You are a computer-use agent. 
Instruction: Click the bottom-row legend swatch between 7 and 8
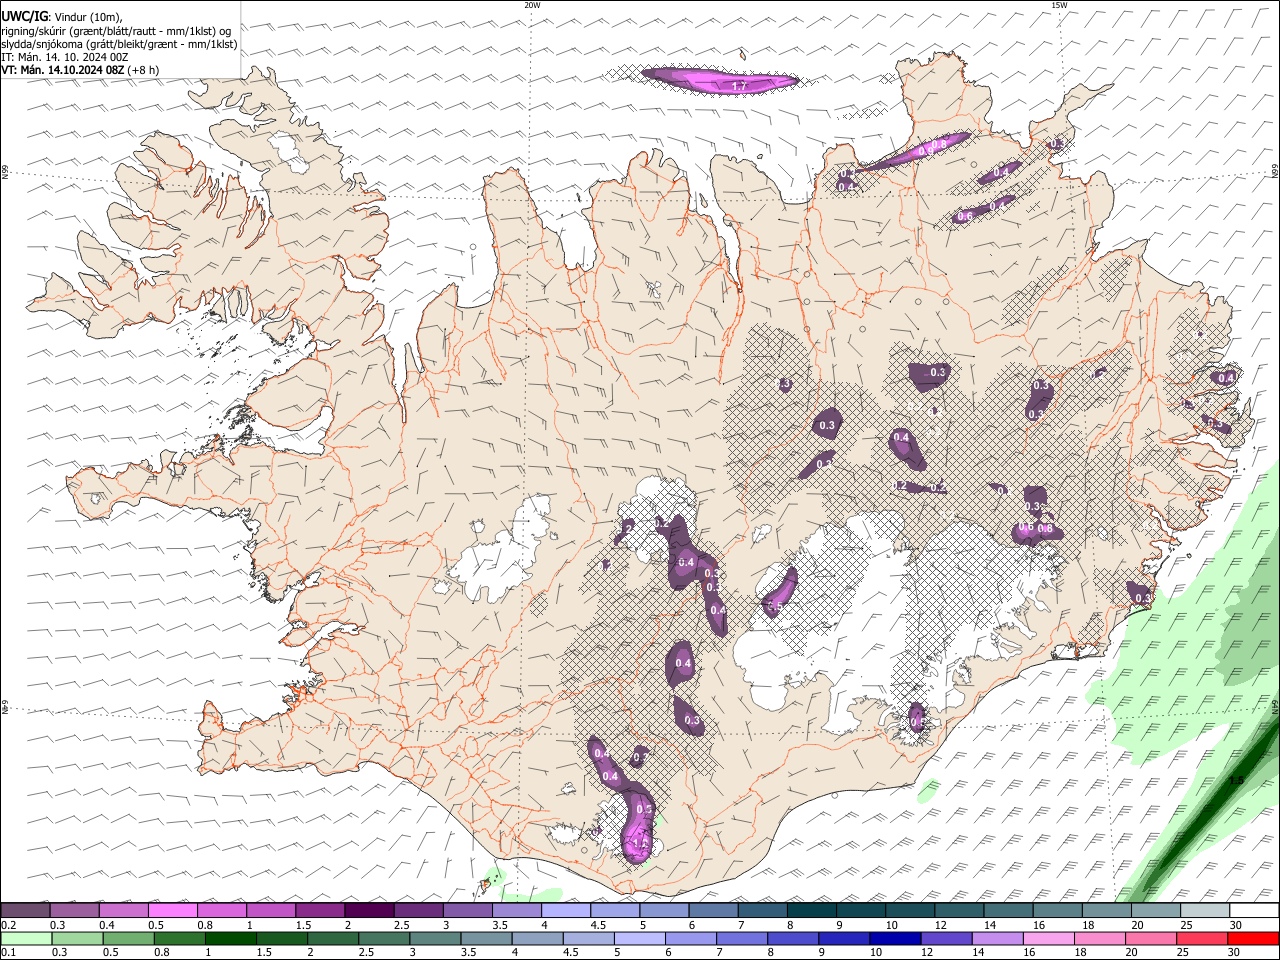pyautogui.click(x=741, y=938)
